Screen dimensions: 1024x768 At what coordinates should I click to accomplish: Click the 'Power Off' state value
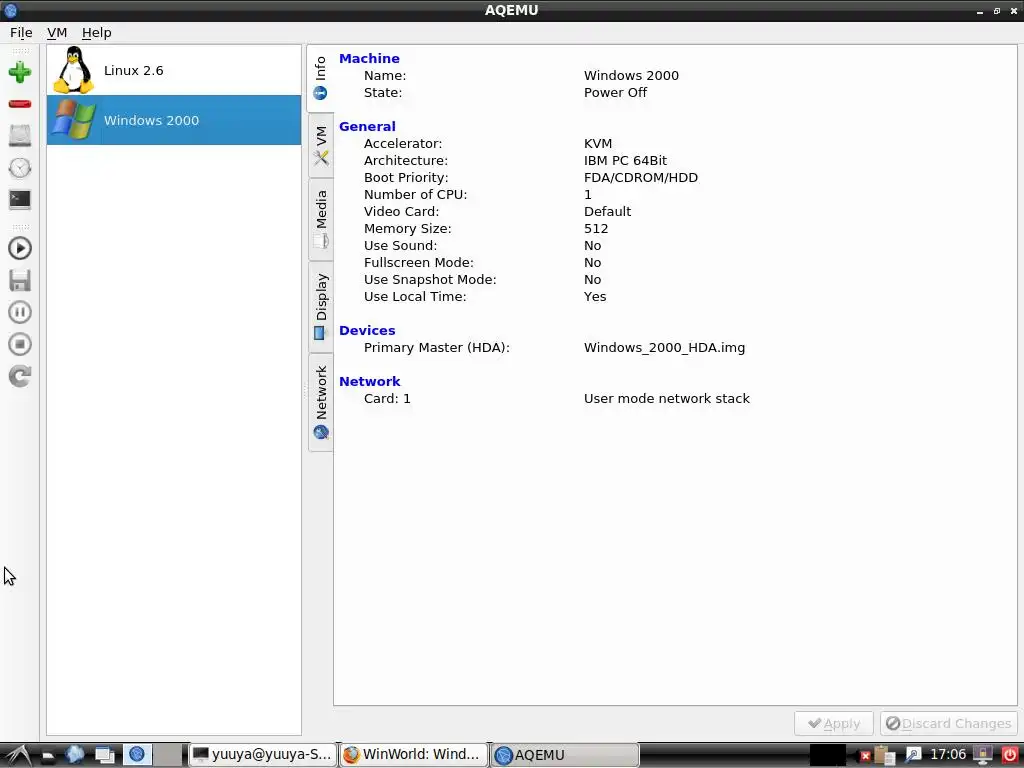click(x=615, y=93)
